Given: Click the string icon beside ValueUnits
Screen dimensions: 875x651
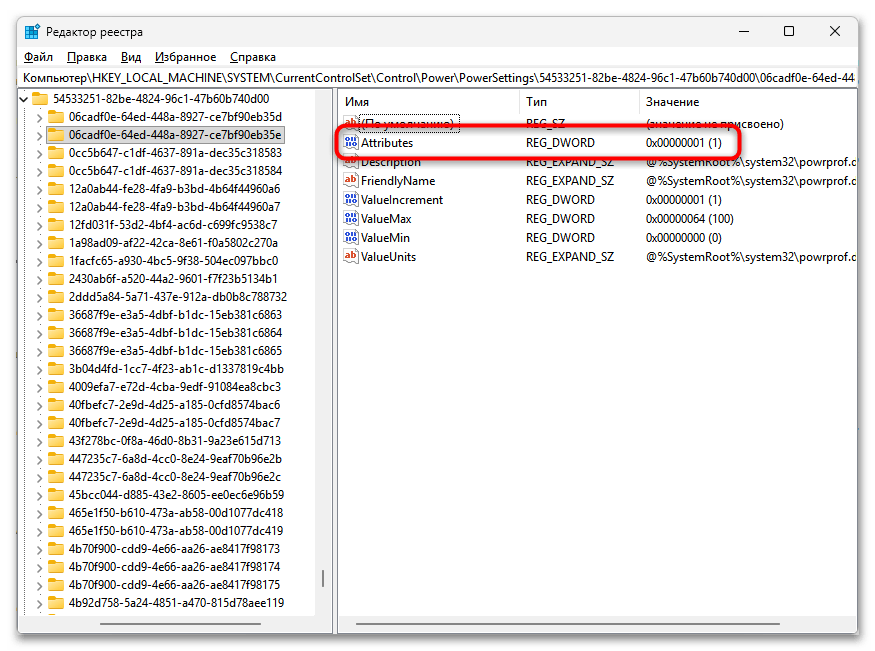Looking at the screenshot, I should pos(350,256).
